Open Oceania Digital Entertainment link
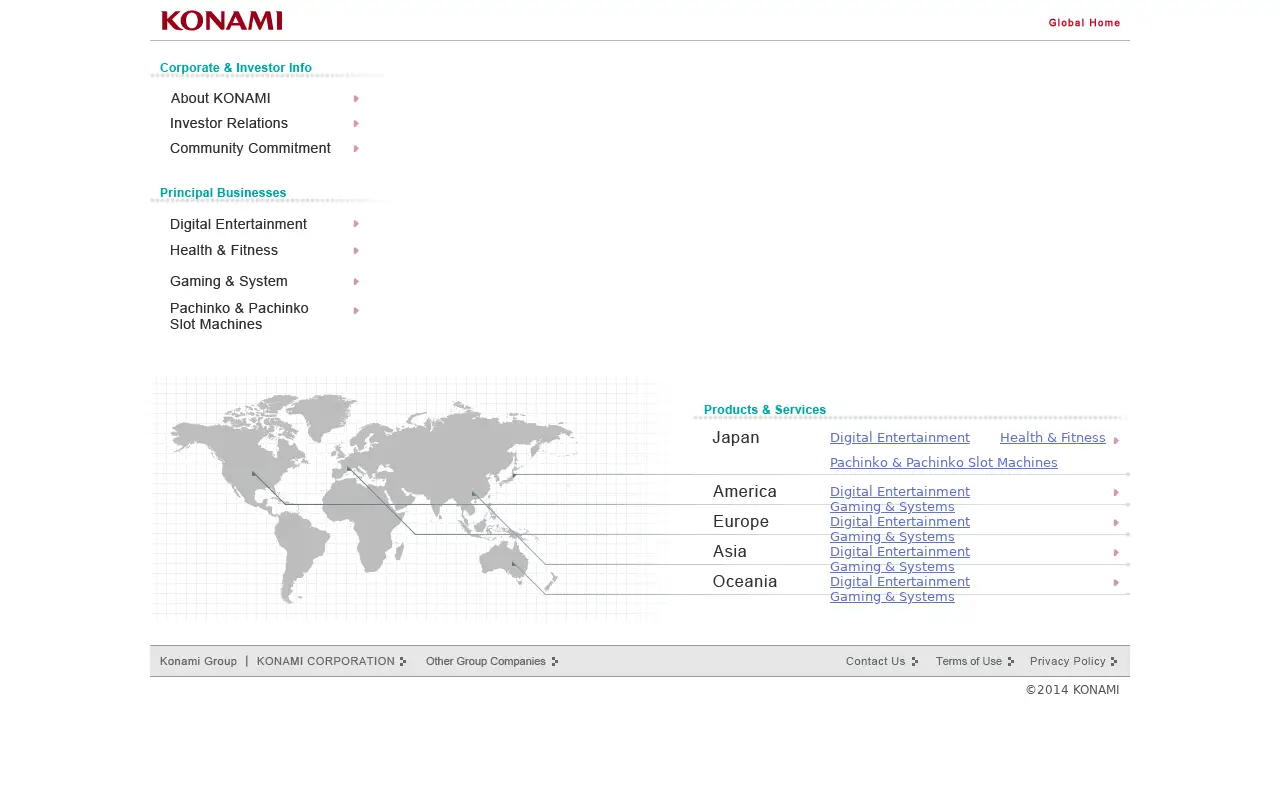This screenshot has width=1280, height=800. [900, 581]
